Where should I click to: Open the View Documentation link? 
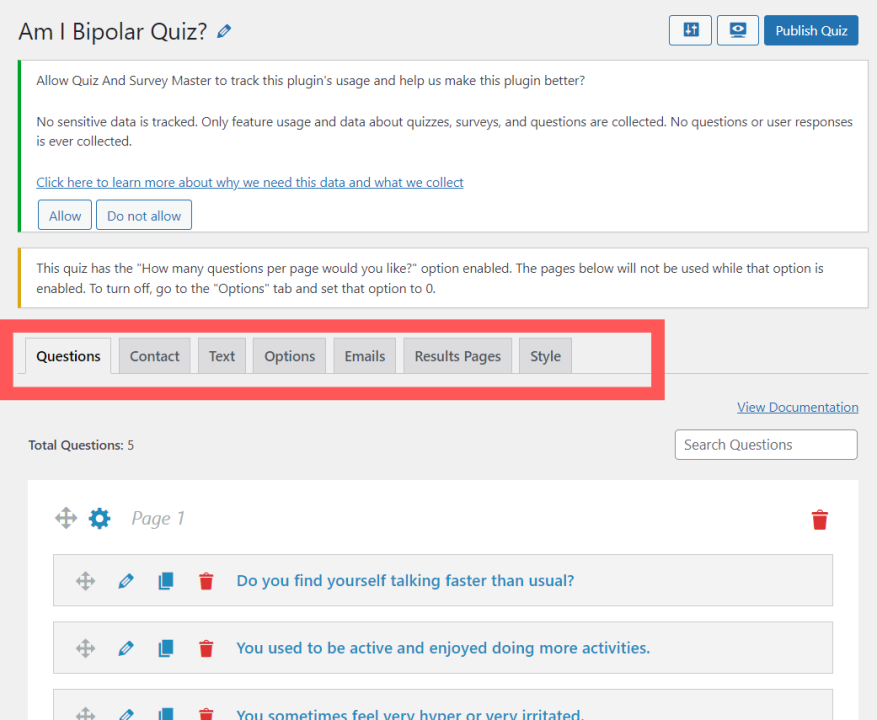tap(797, 407)
